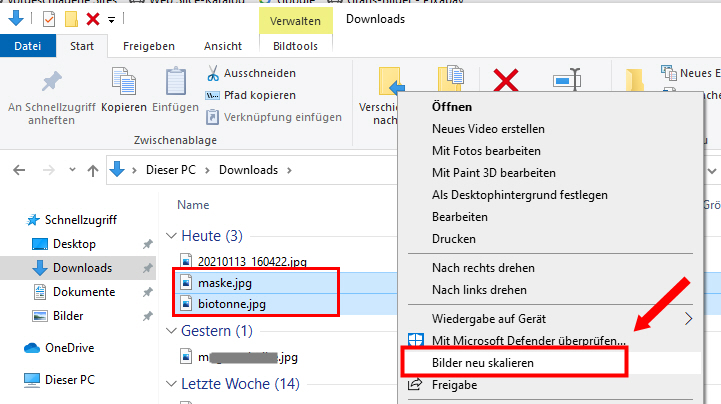Go back with the left arrow
The height and width of the screenshot is (404, 721).
tap(20, 170)
